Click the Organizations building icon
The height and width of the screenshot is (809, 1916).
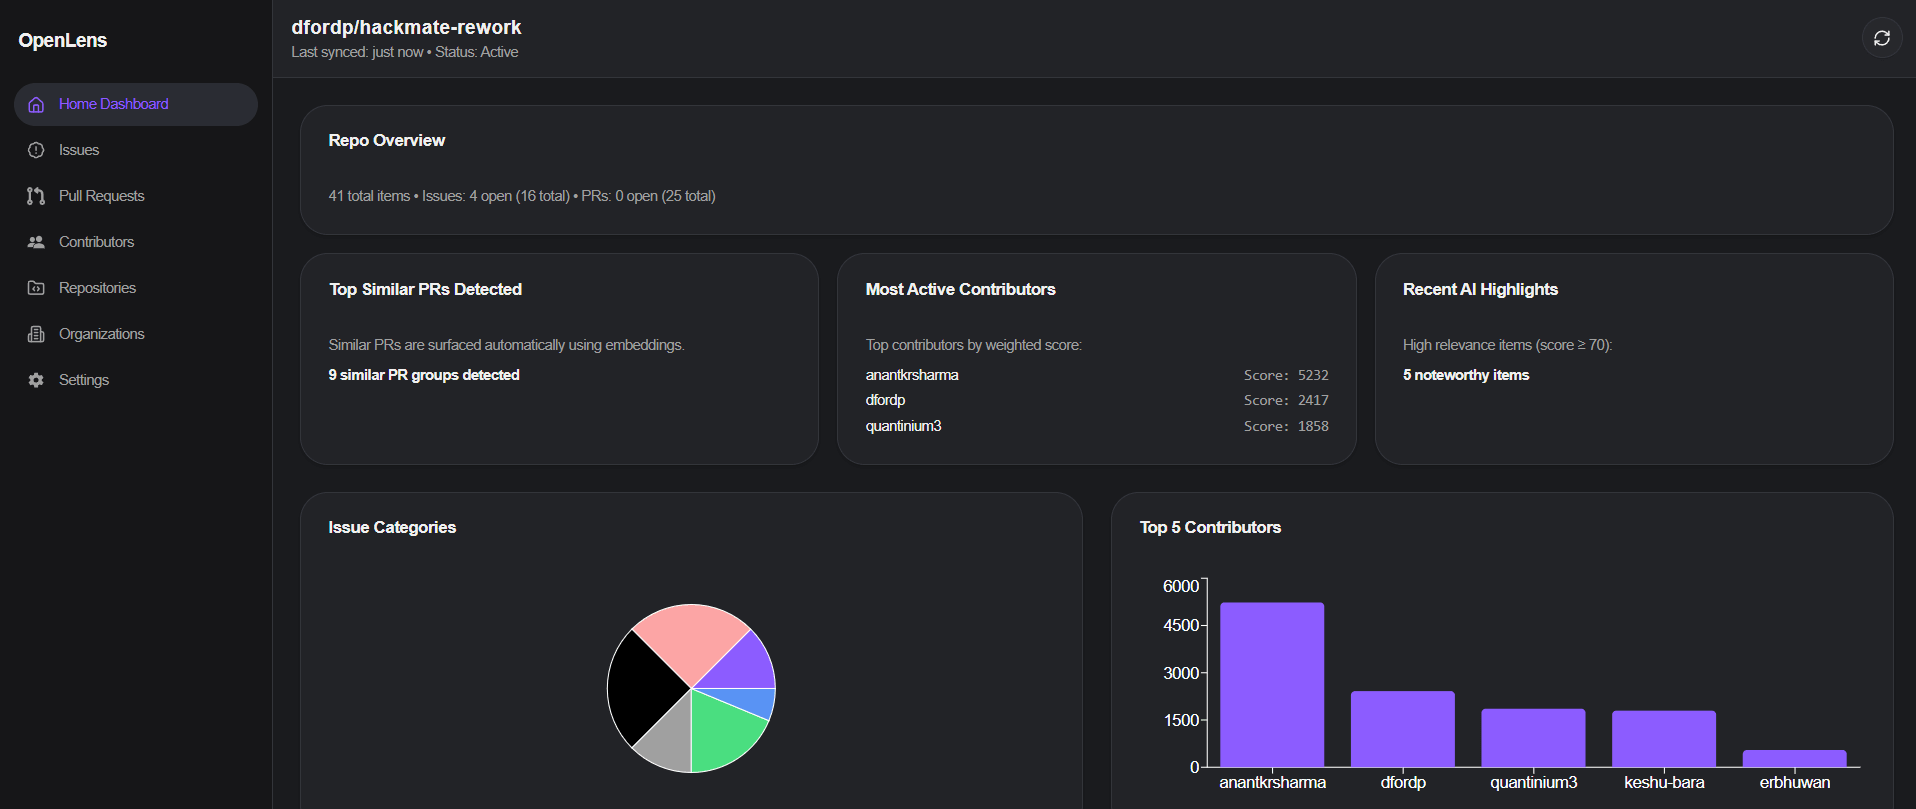coord(36,334)
